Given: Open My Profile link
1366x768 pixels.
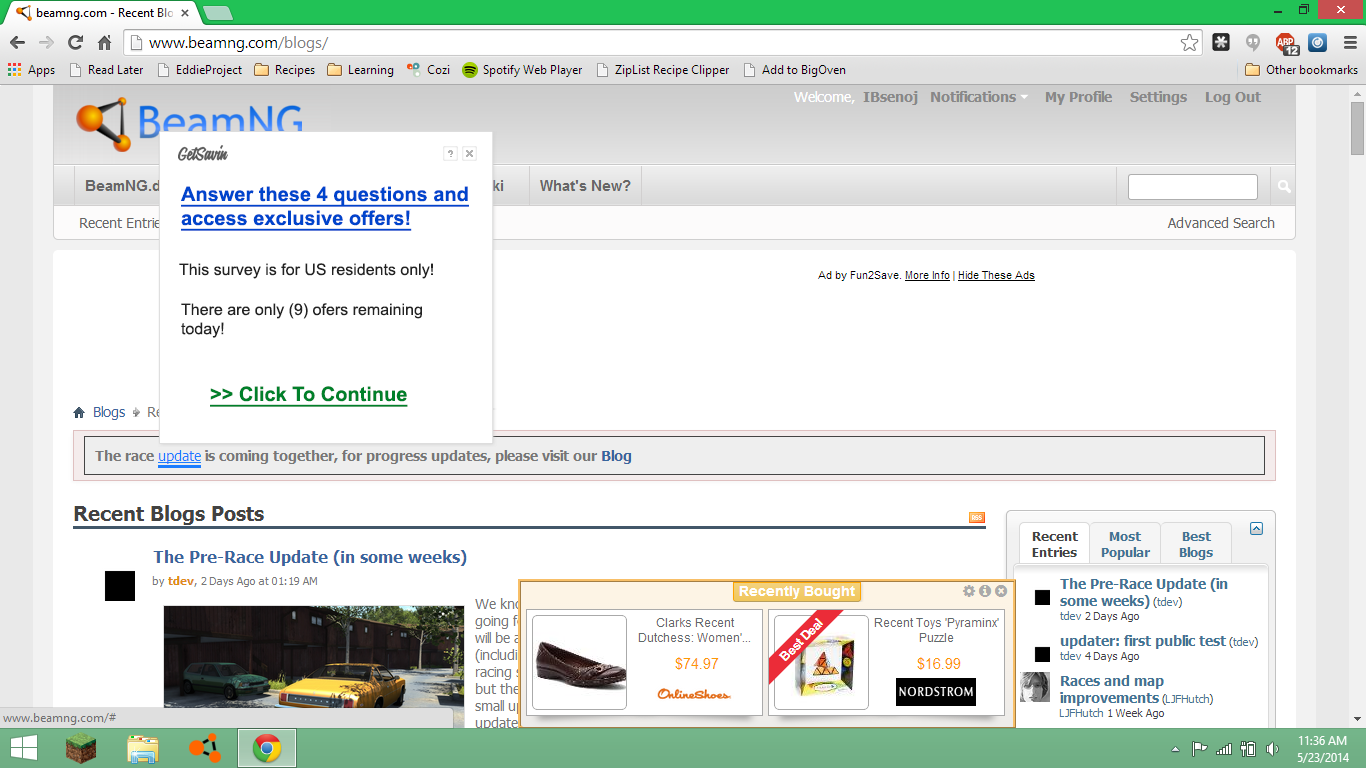Looking at the screenshot, I should (1078, 97).
